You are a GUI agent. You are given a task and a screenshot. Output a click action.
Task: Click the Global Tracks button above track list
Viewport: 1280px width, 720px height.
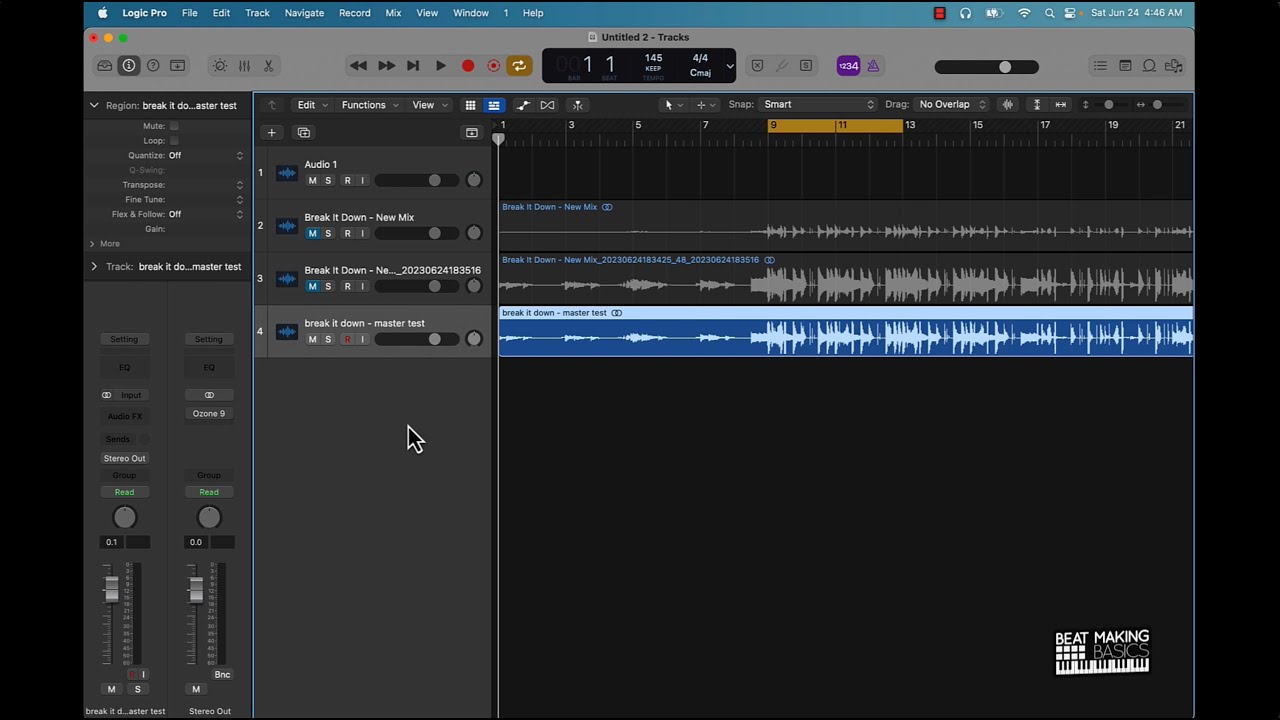[x=472, y=132]
